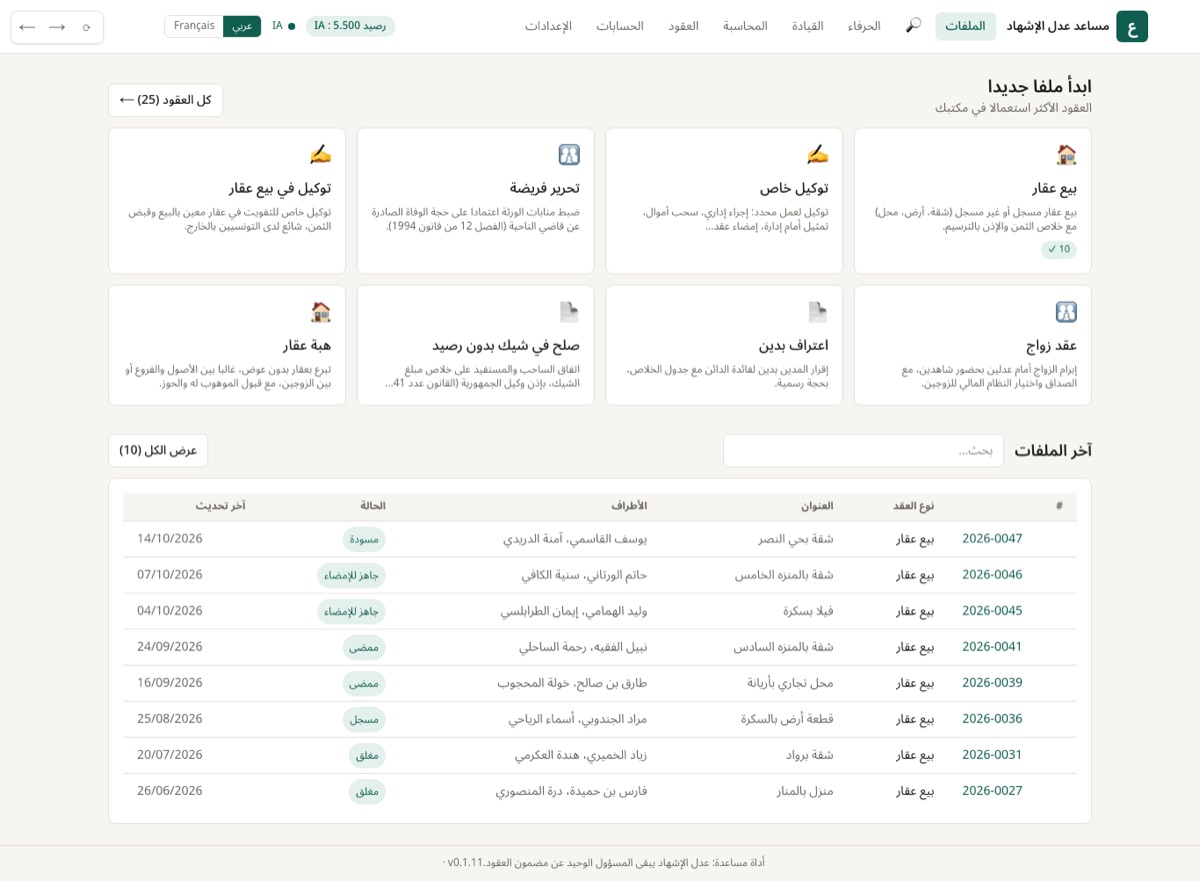Click the forward arrow navigation icon
Viewport: 1200px width, 881px height.
coord(57,27)
